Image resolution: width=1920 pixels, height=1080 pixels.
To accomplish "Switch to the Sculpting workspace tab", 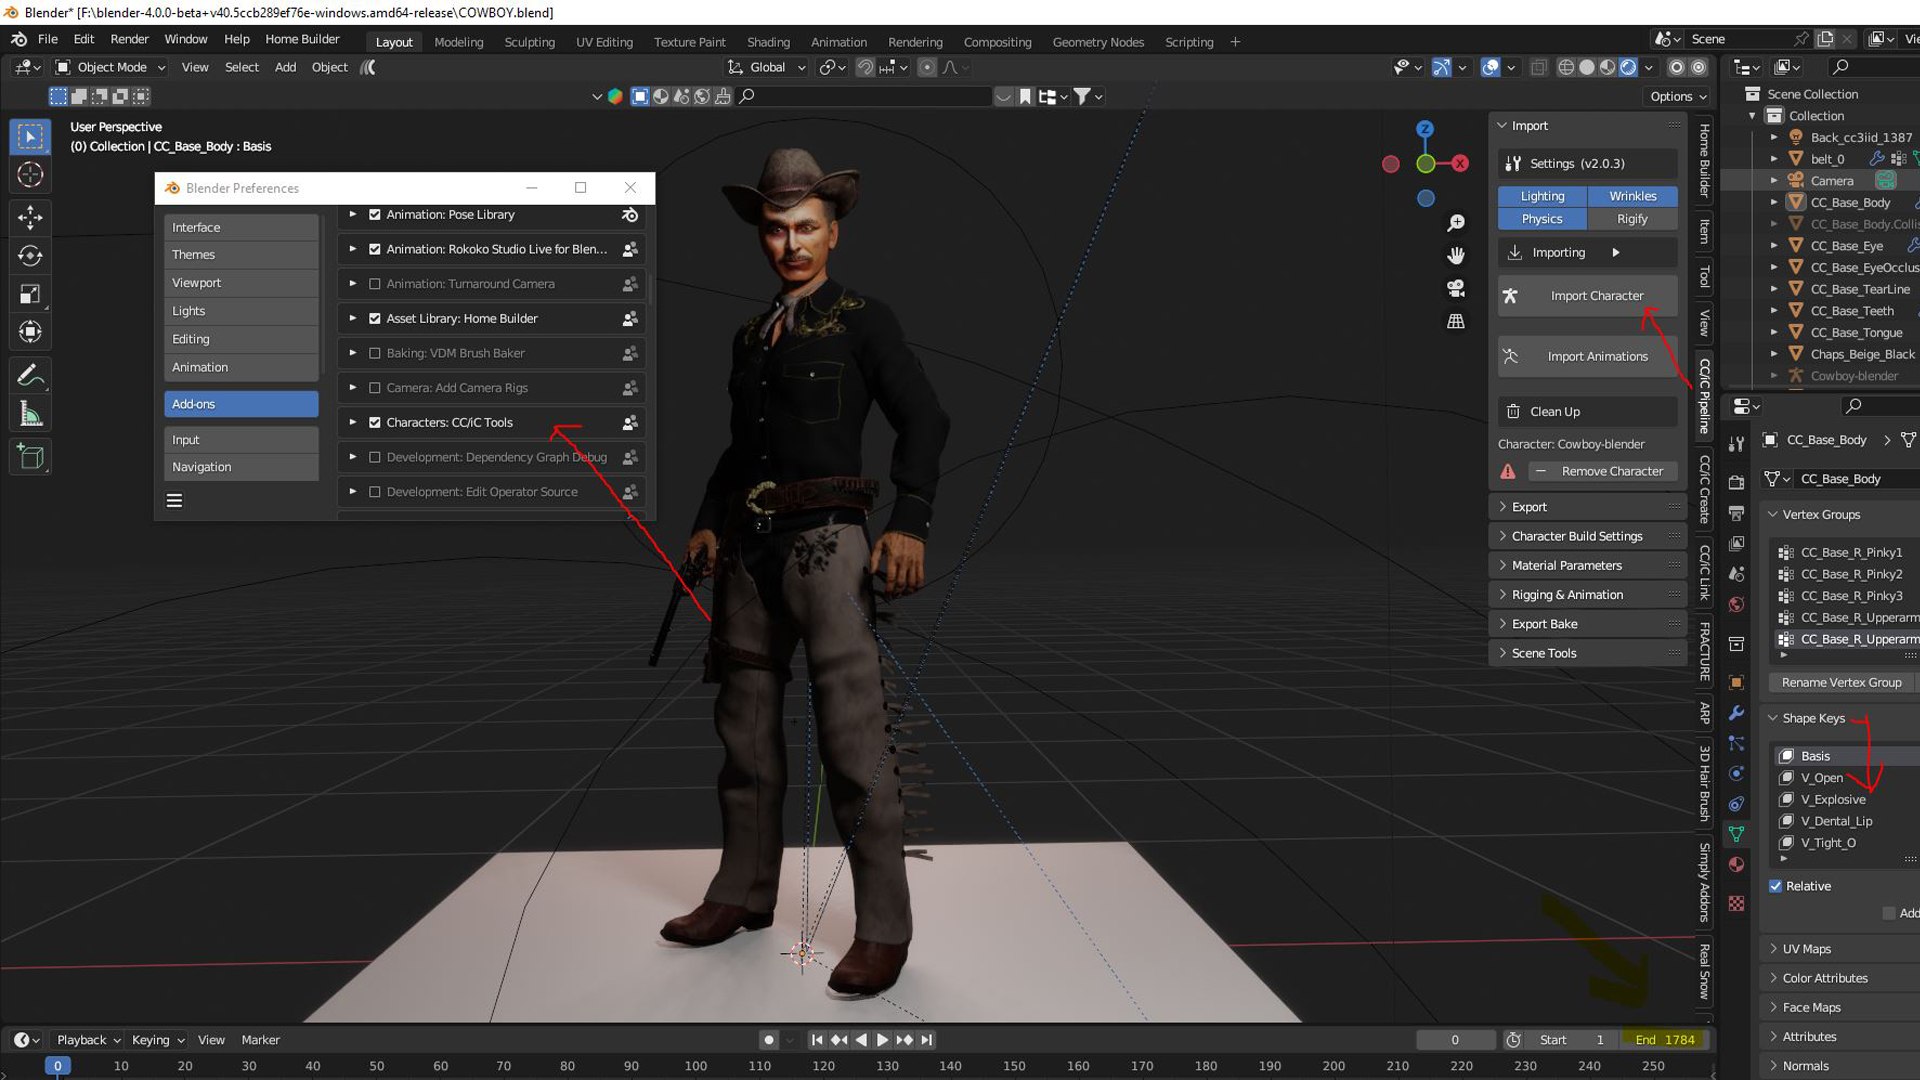I will (529, 42).
